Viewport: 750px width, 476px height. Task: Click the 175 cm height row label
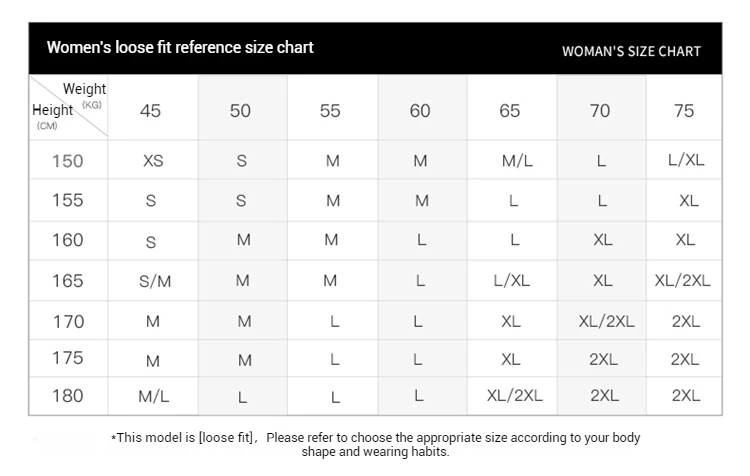click(68, 359)
